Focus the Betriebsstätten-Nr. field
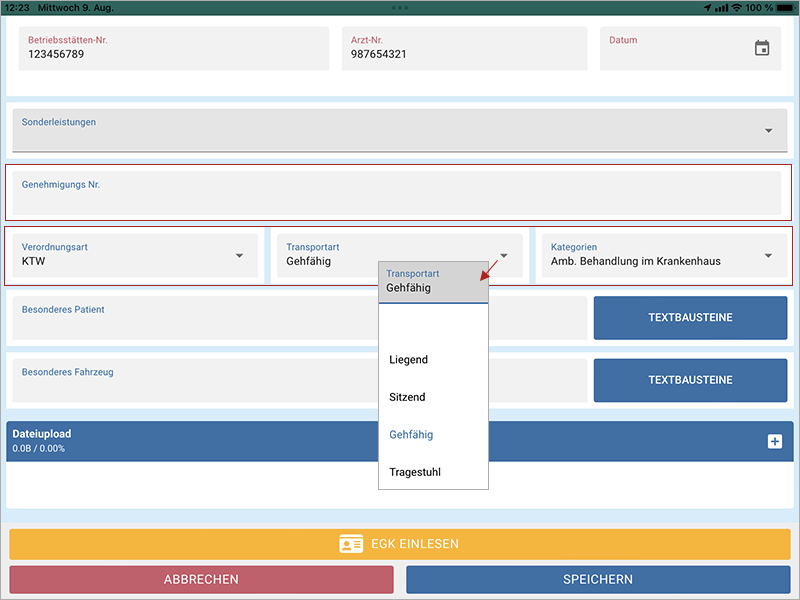The height and width of the screenshot is (600, 800). pyautogui.click(x=173, y=48)
